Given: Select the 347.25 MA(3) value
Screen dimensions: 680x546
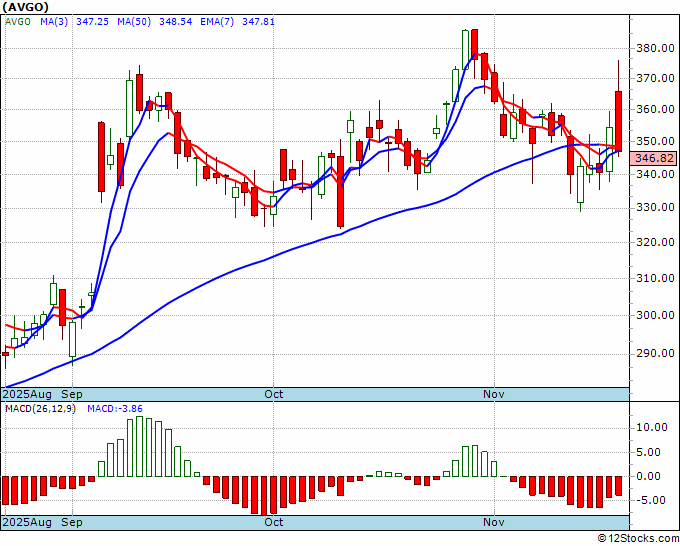Looking at the screenshot, I should (x=92, y=21).
